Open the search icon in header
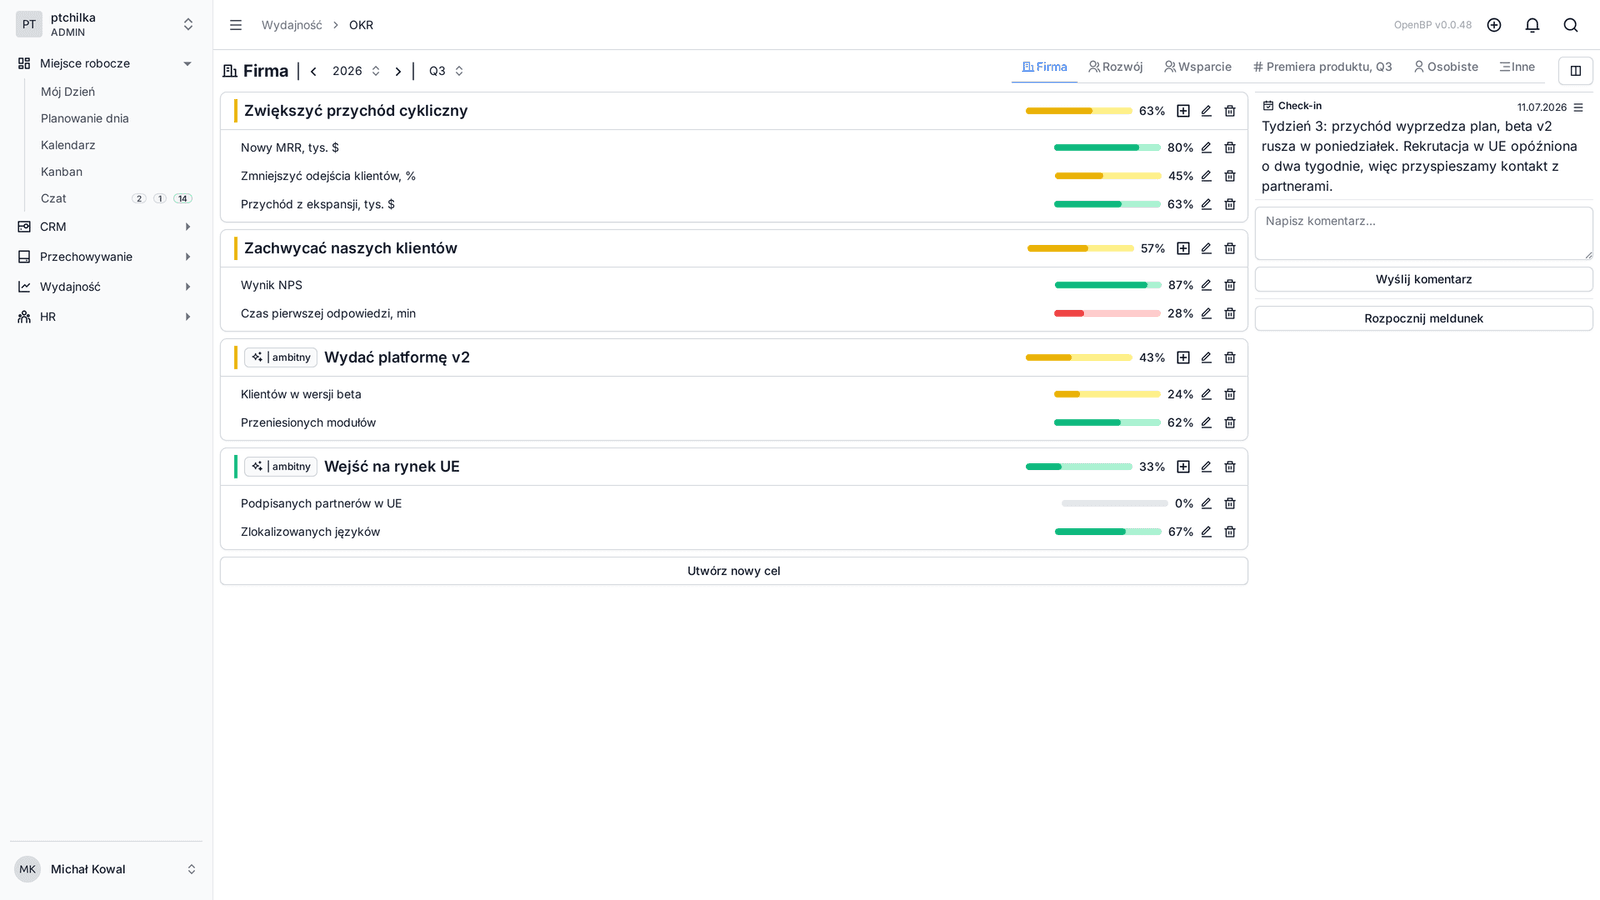This screenshot has height=900, width=1600. pyautogui.click(x=1571, y=25)
